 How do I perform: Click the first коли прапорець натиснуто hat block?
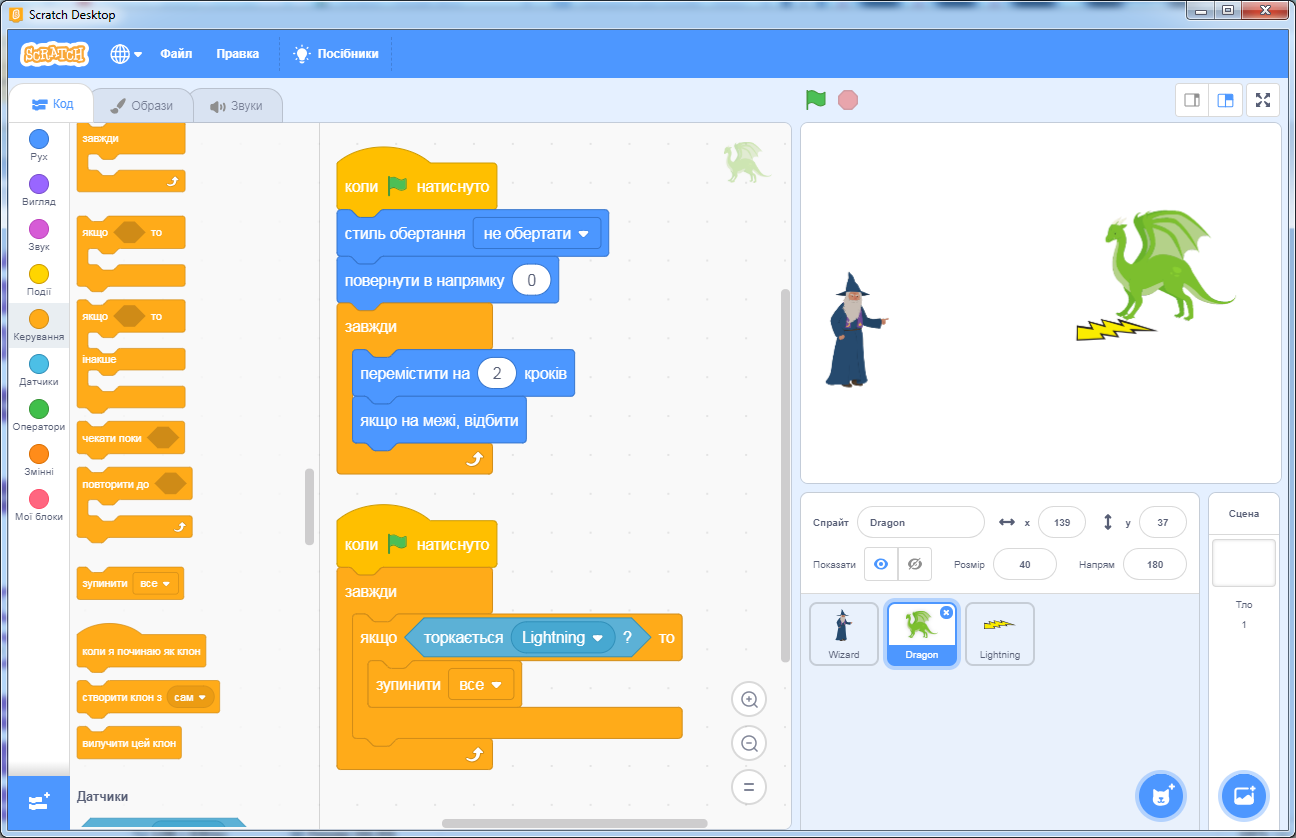point(417,182)
